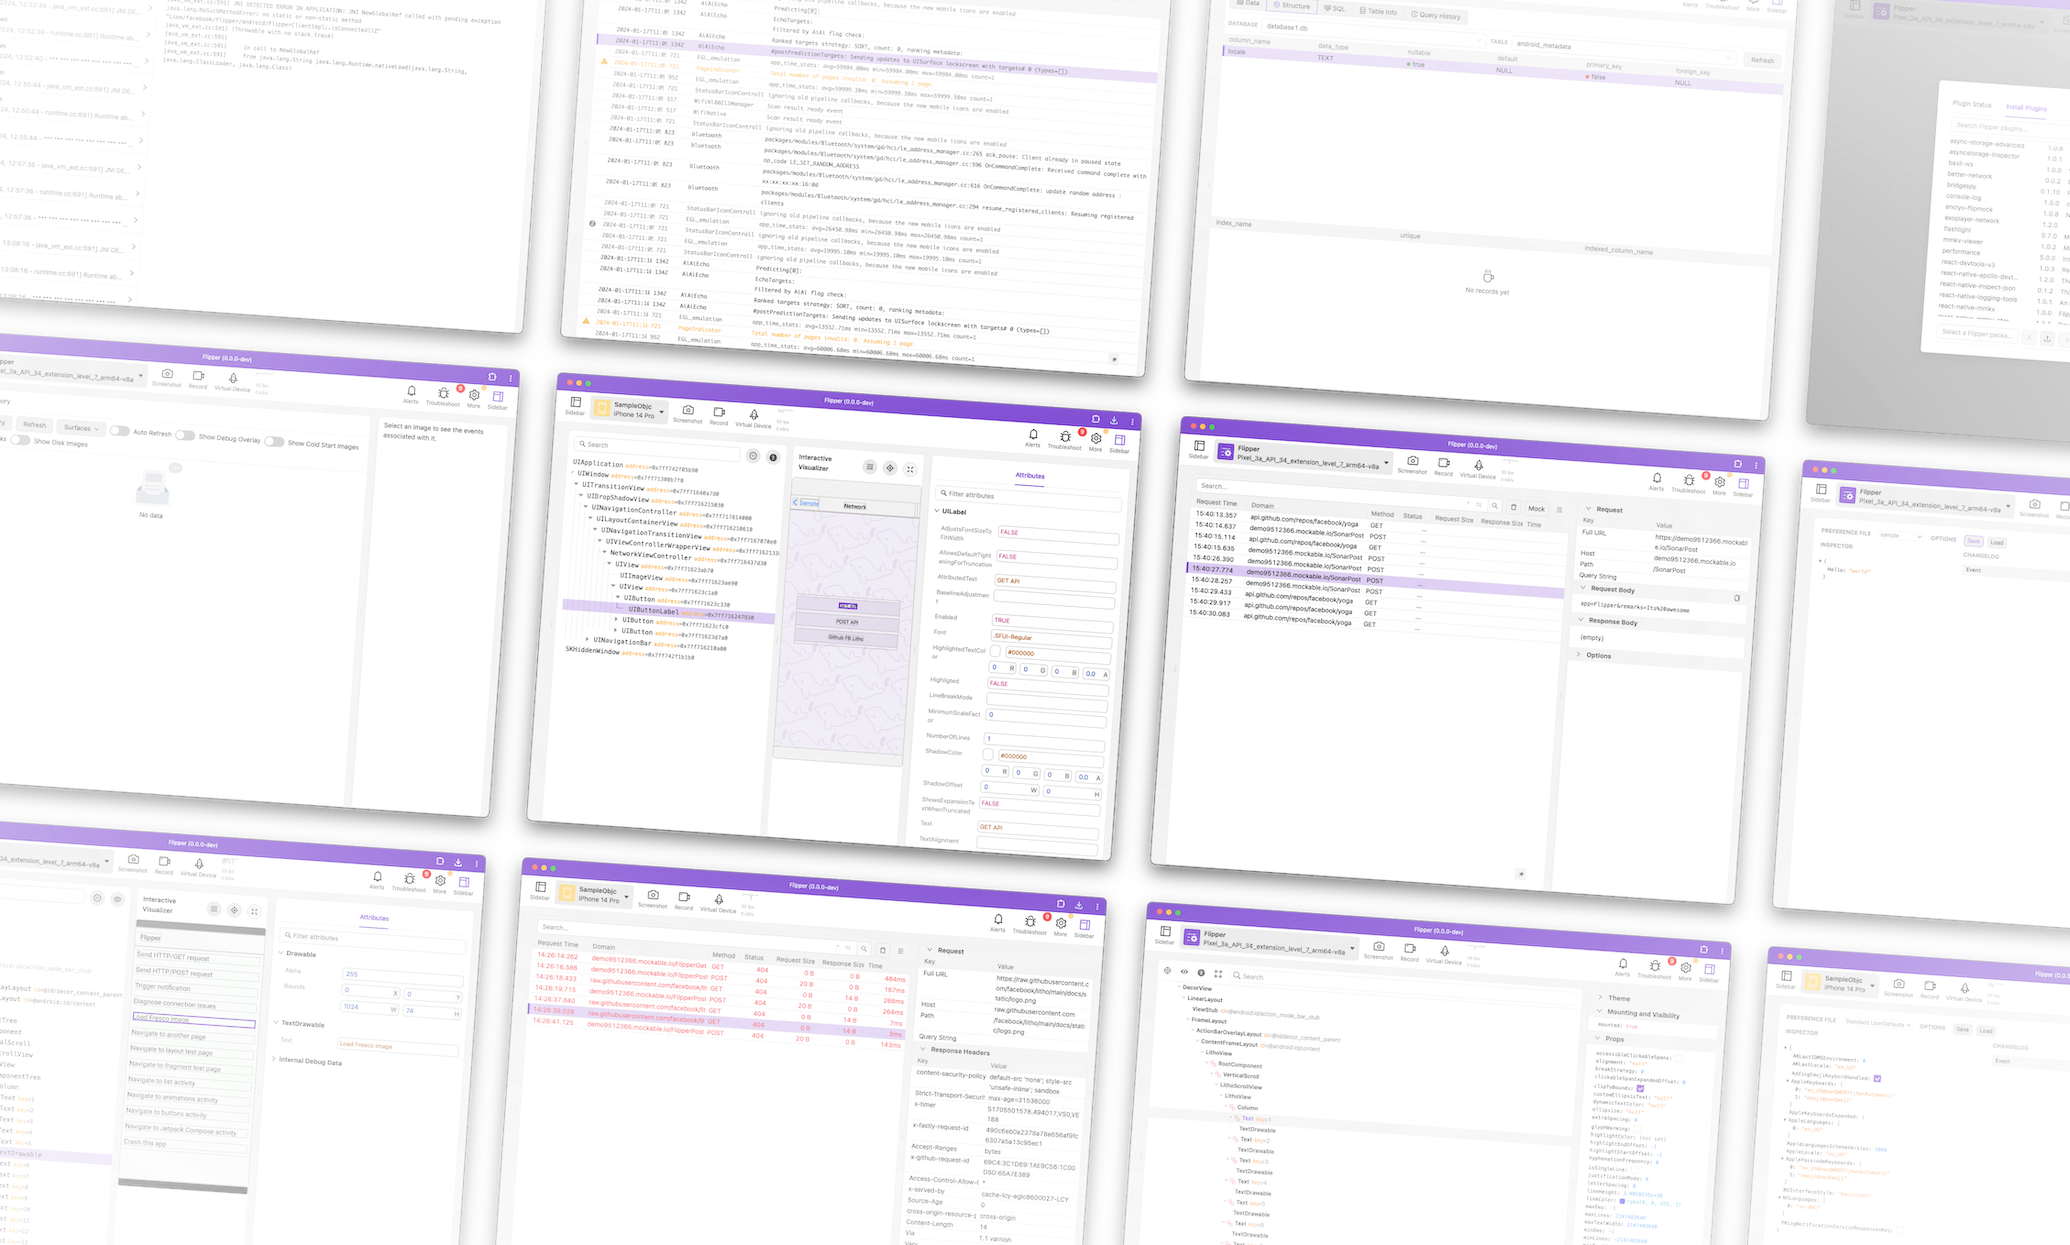The image size is (2070, 1245).
Task: Open the Surfaces dropdown
Action: coord(81,428)
